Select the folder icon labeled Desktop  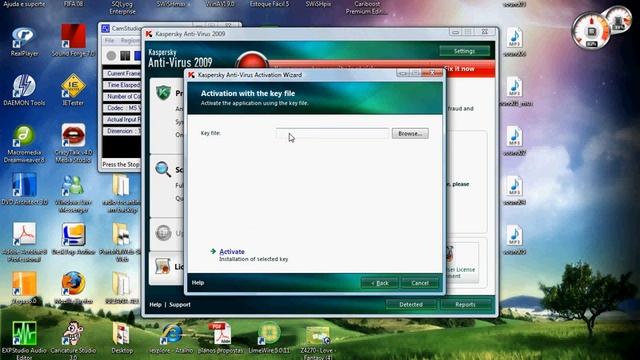(x=122, y=338)
